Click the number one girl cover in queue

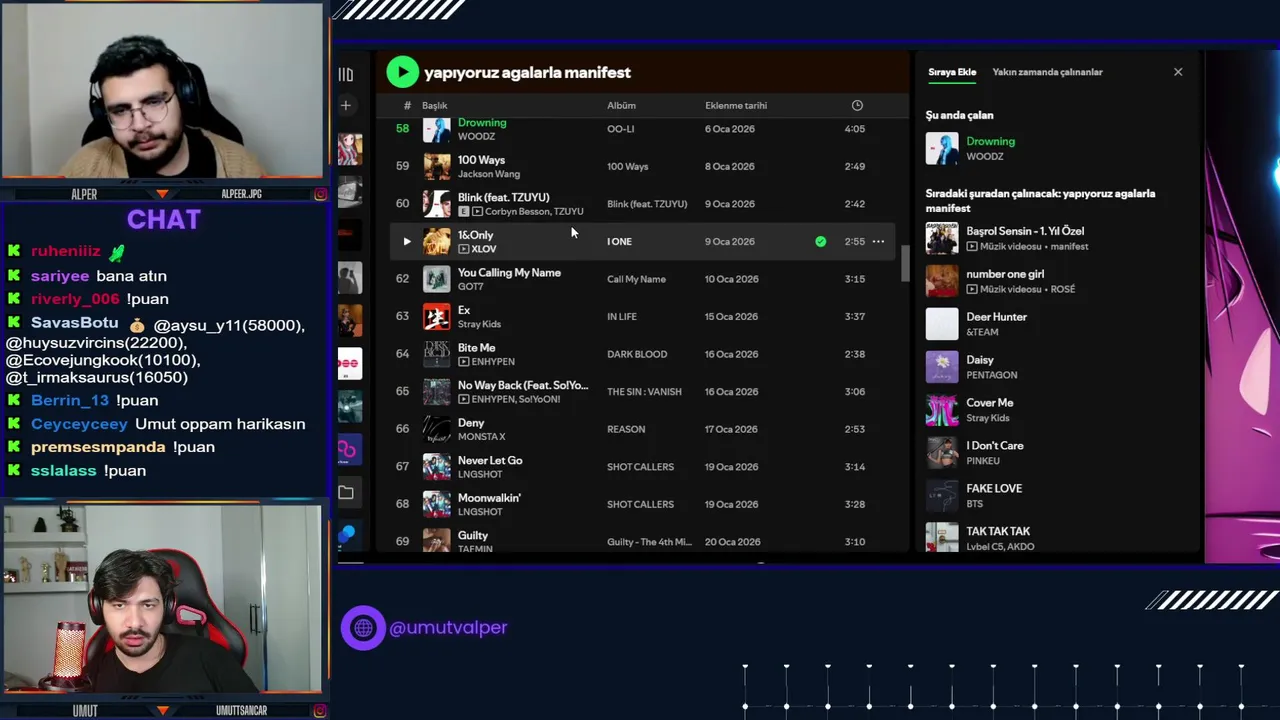click(942, 281)
